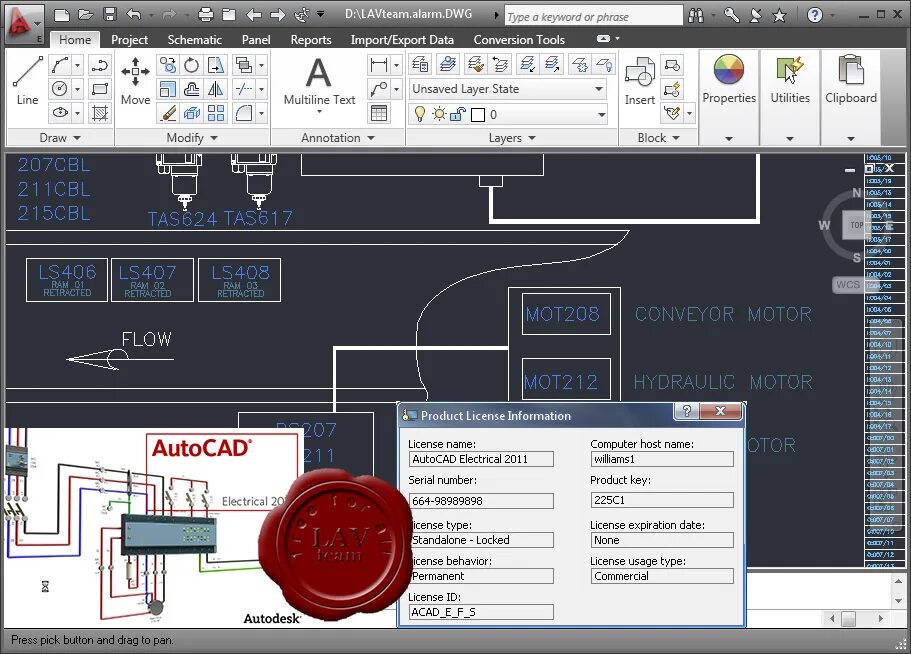Switch to the Home ribbon tab
This screenshot has width=911, height=654.
coord(74,39)
